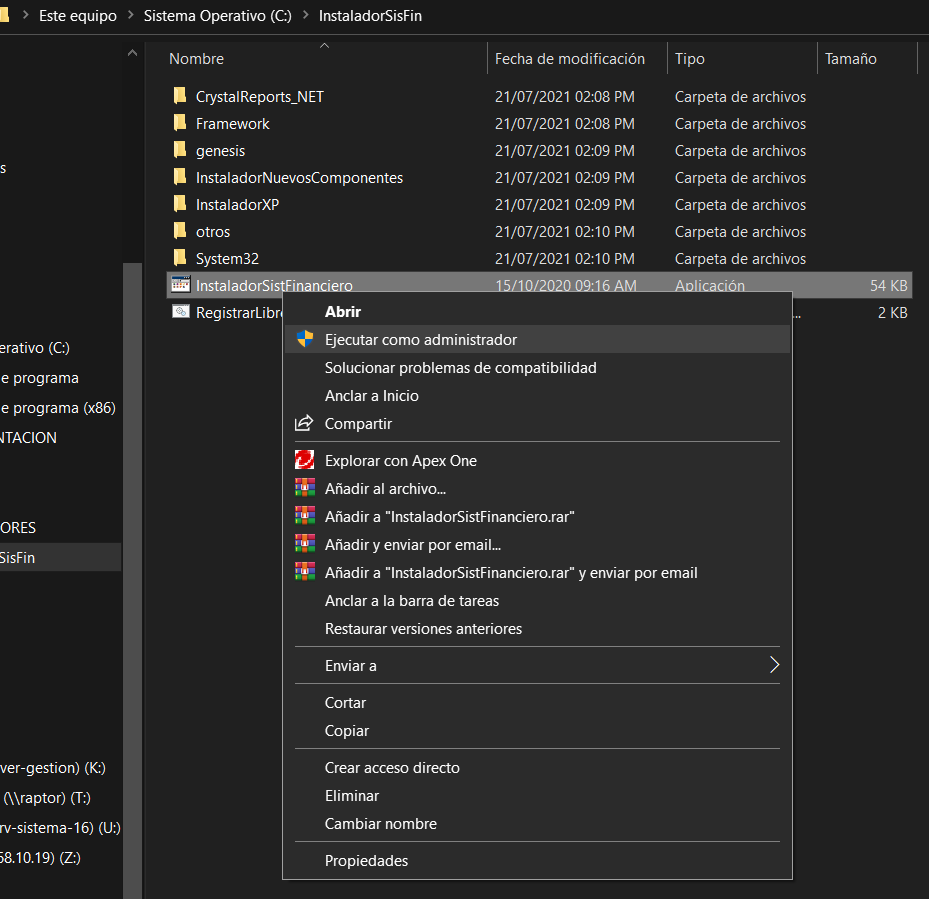Viewport: 929px width, 899px height.
Task: Click the administrator shield icon in the menu
Action: (x=305, y=339)
